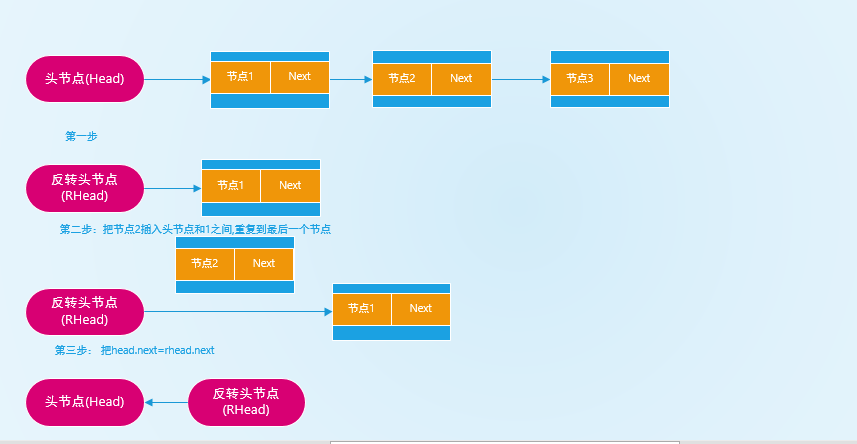Select the Next cell beside 节点3
The height and width of the screenshot is (444, 857).
639,79
